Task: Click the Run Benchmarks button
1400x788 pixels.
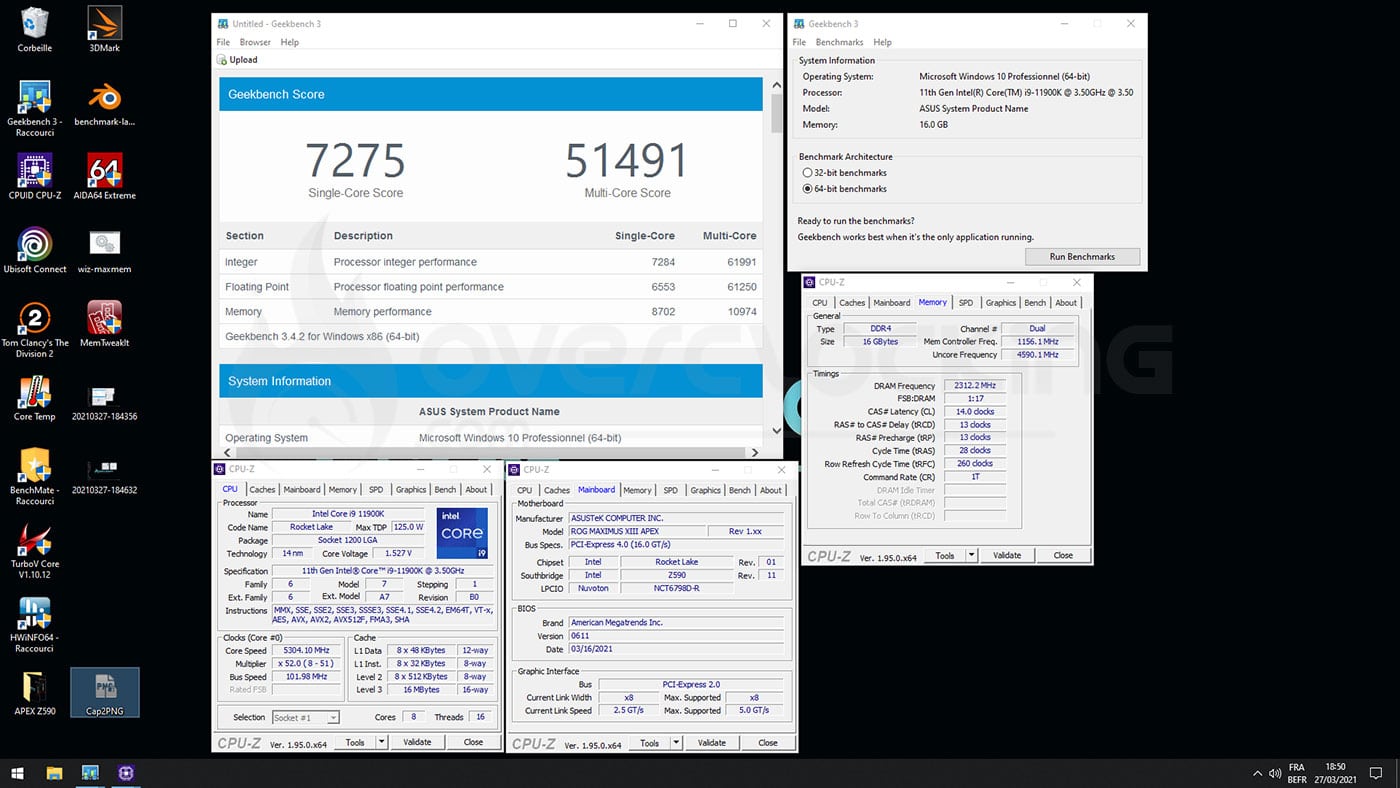Action: [x=1082, y=257]
